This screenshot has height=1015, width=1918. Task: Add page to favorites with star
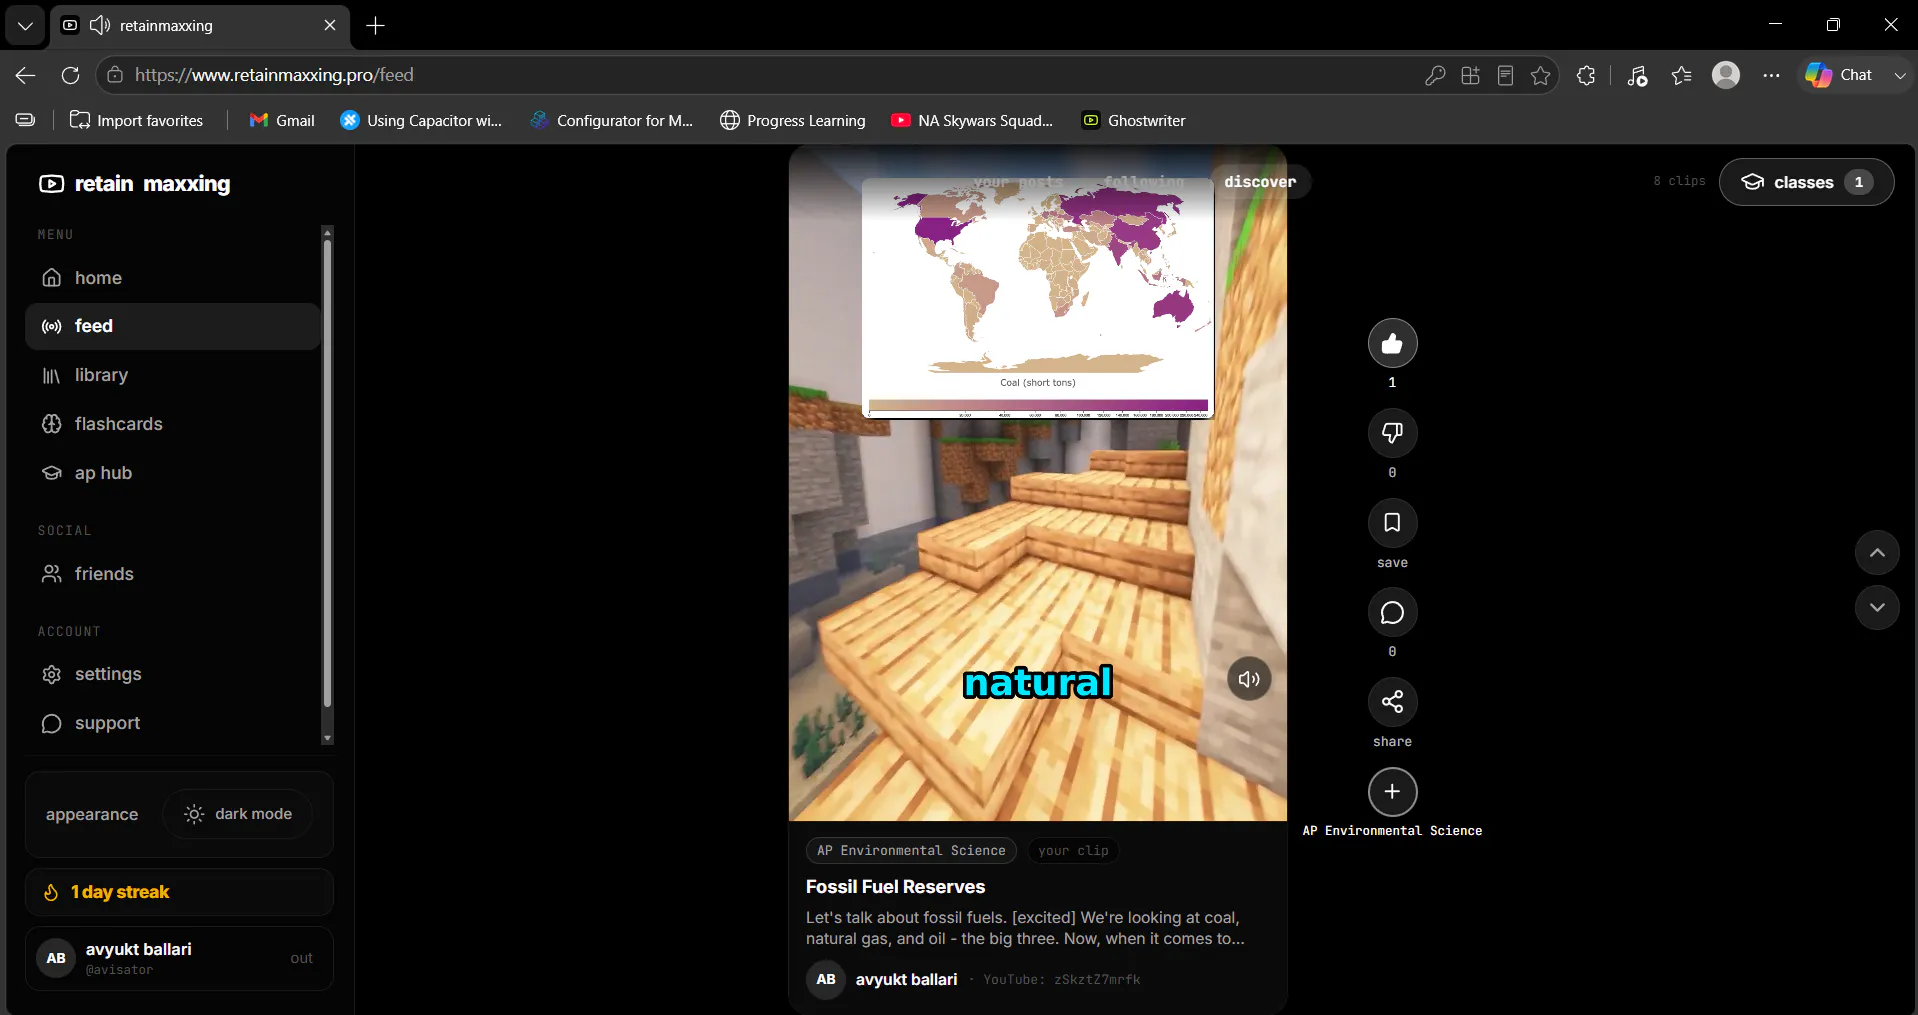(1541, 75)
